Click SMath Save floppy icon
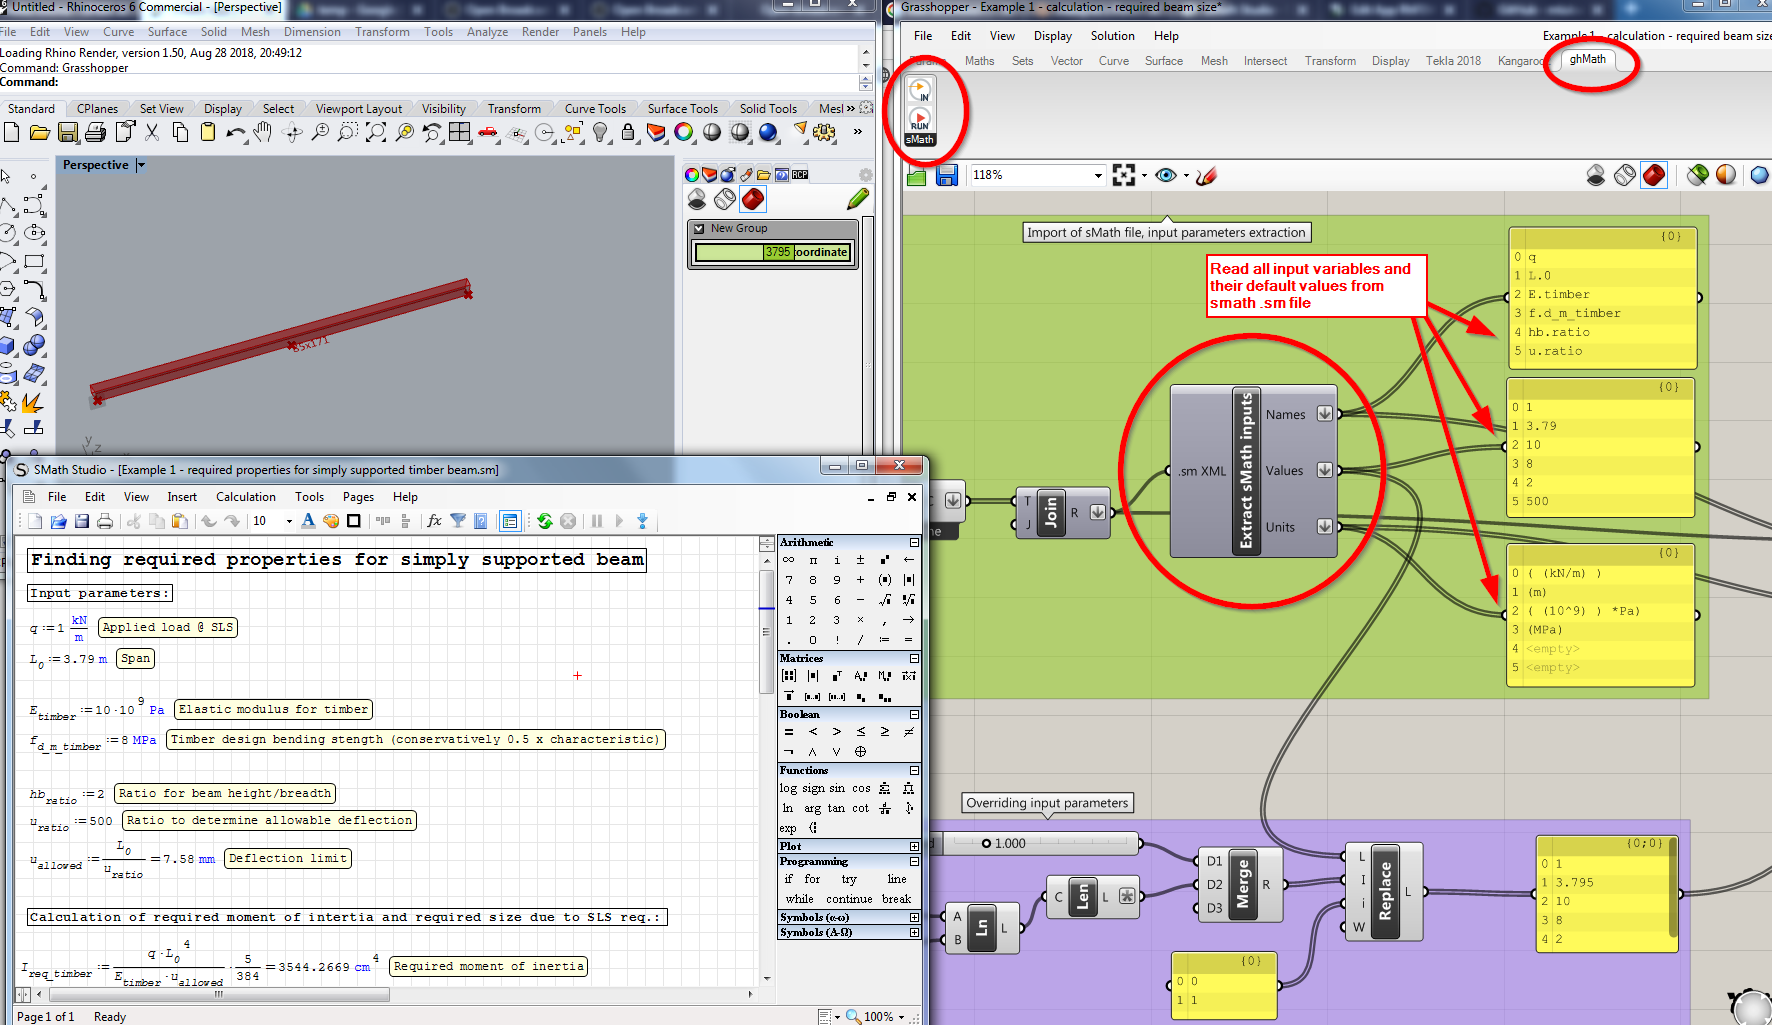The image size is (1772, 1025). (x=82, y=521)
